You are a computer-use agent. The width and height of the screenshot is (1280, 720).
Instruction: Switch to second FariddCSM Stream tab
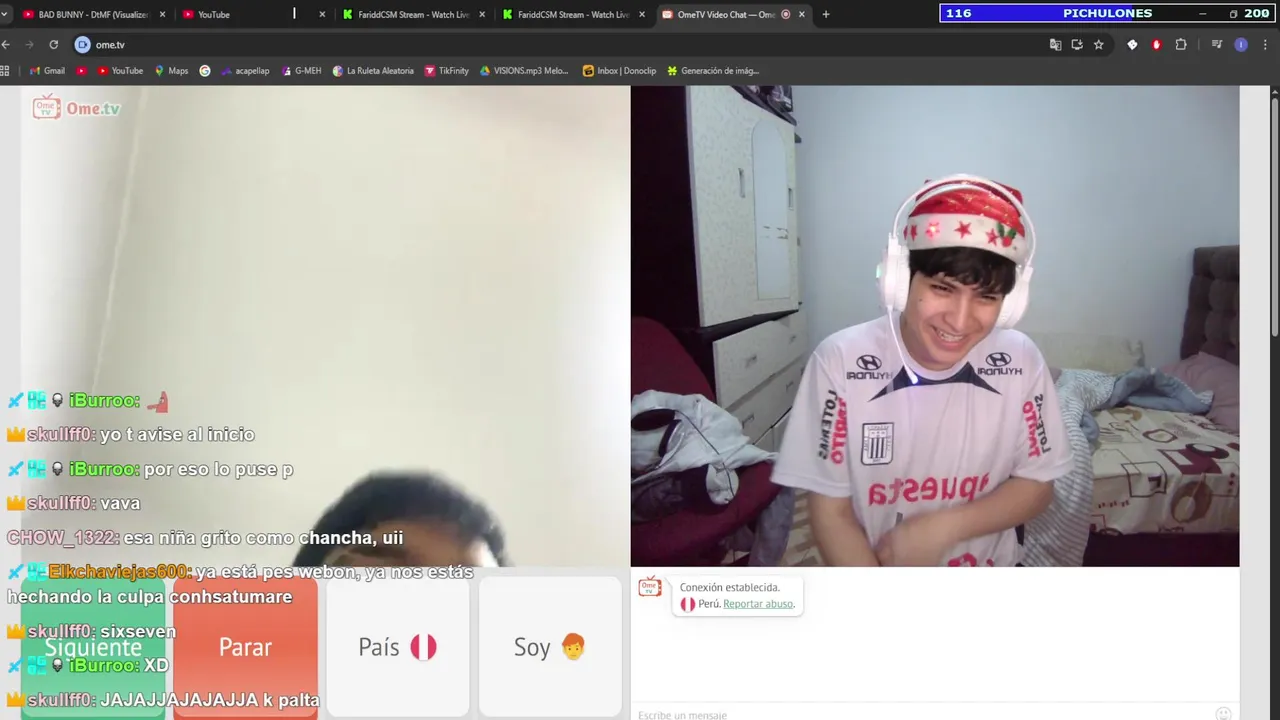coord(574,14)
